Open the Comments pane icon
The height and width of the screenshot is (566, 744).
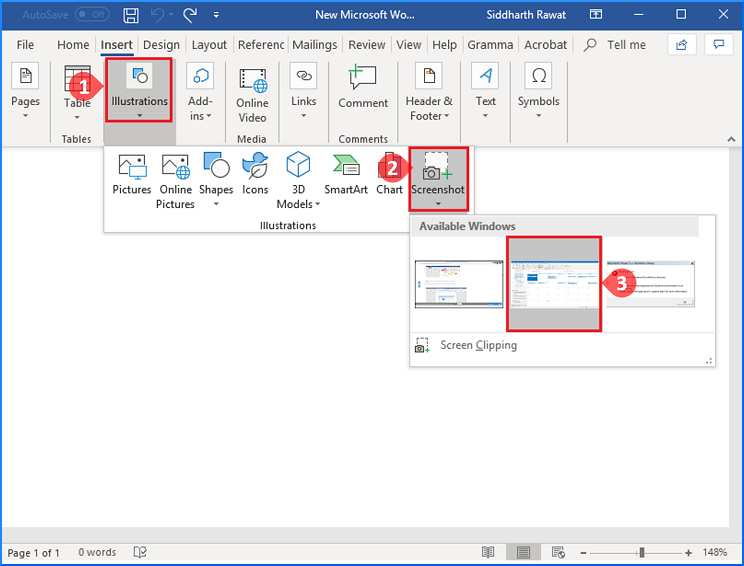coord(719,45)
